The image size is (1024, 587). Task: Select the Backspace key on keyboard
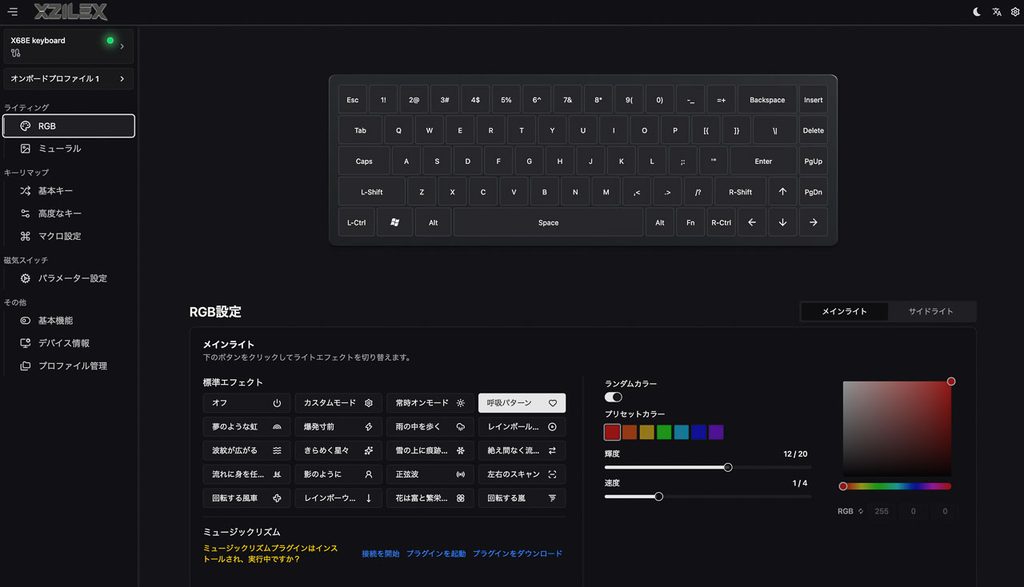pyautogui.click(x=767, y=100)
